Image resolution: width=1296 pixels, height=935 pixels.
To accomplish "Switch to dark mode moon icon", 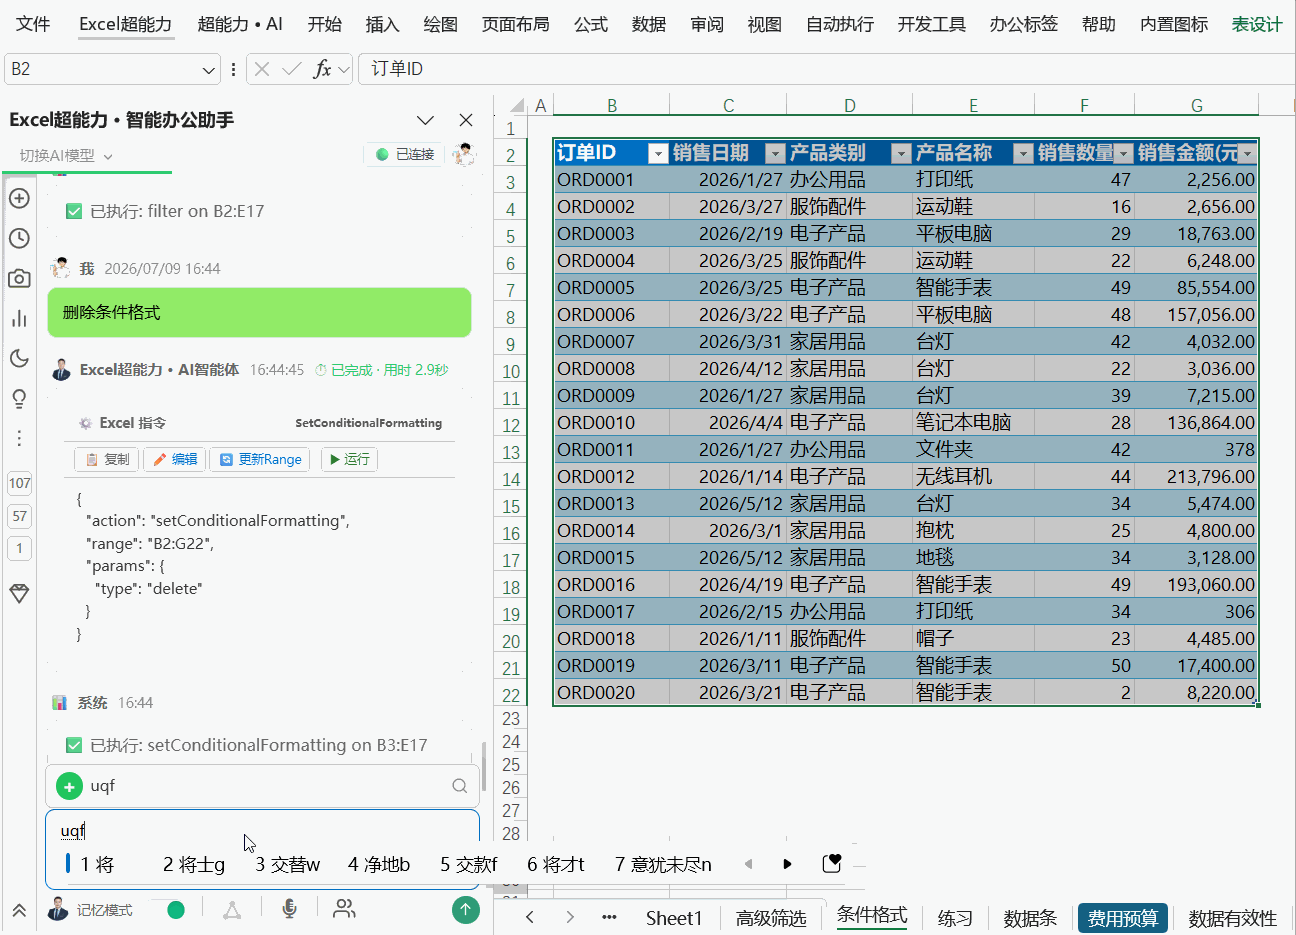I will (x=19, y=358).
